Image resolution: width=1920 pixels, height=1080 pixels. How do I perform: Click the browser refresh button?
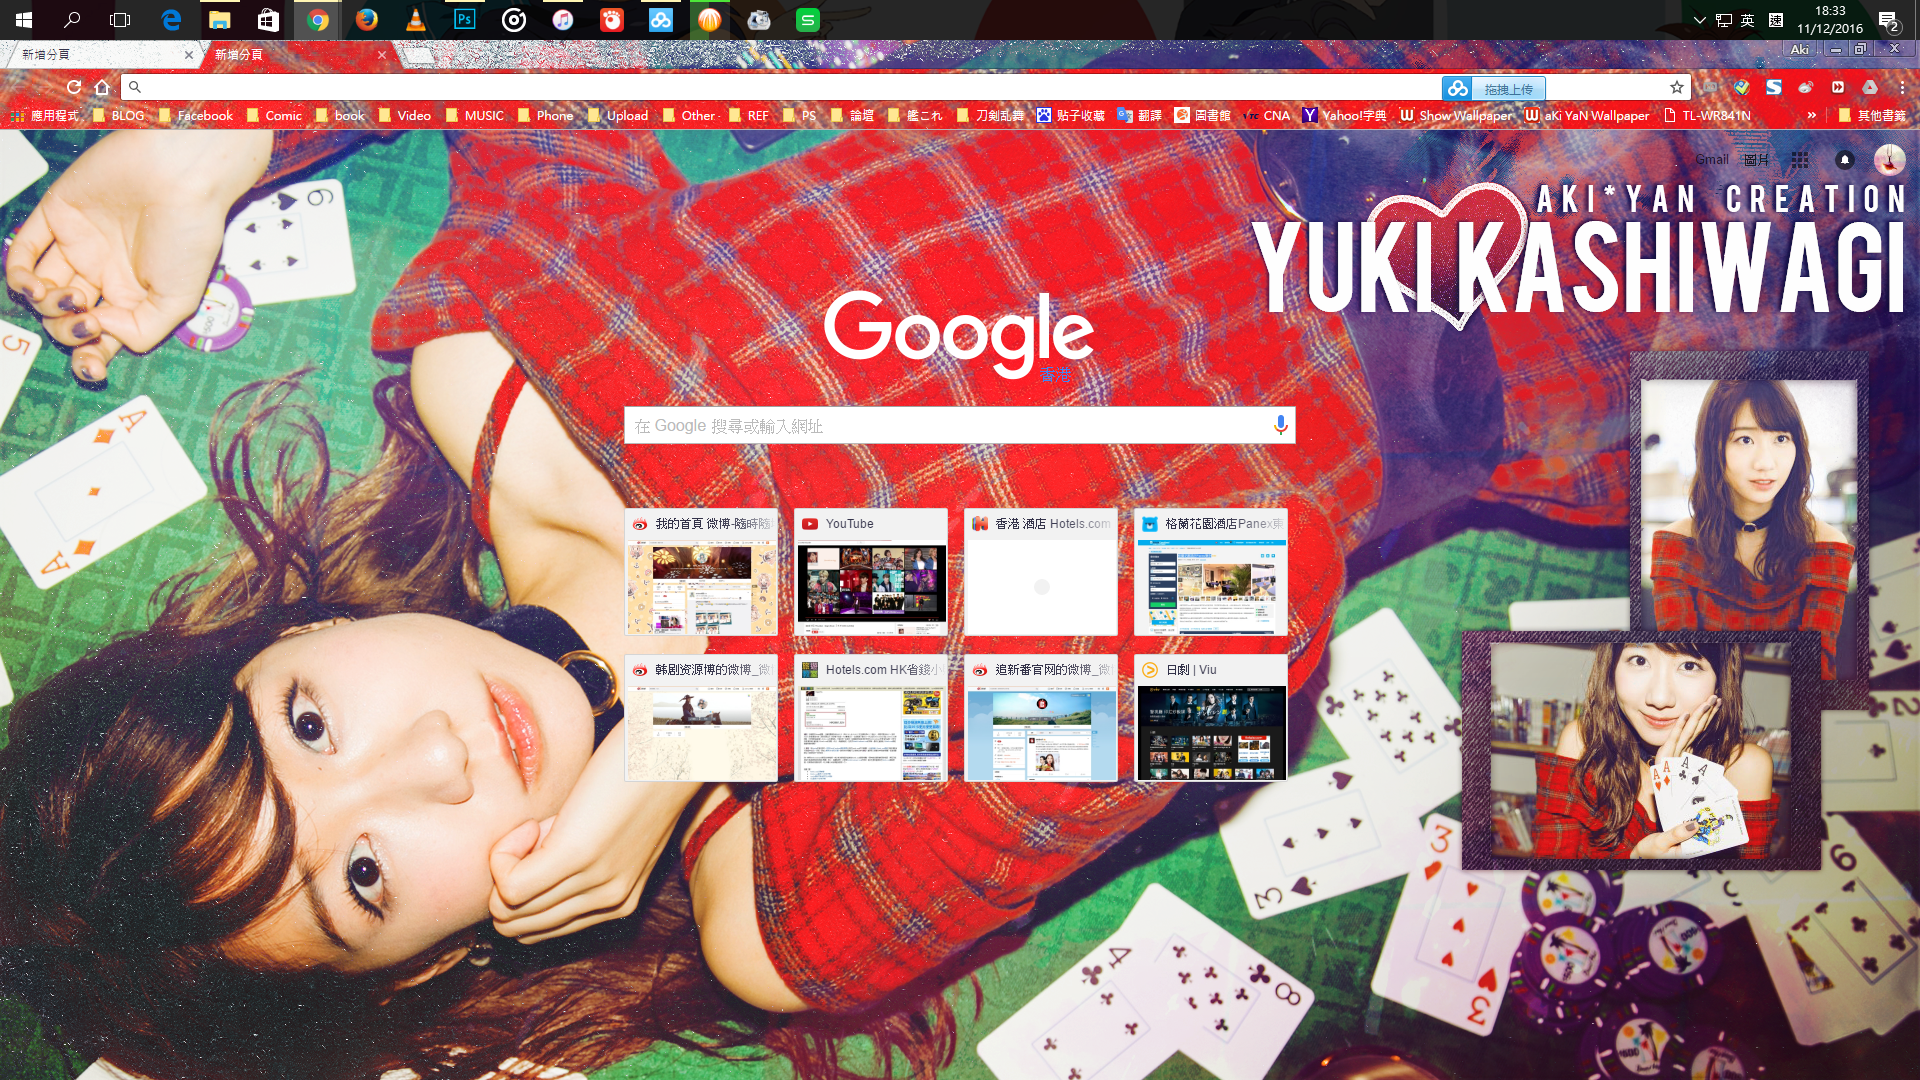(x=73, y=87)
